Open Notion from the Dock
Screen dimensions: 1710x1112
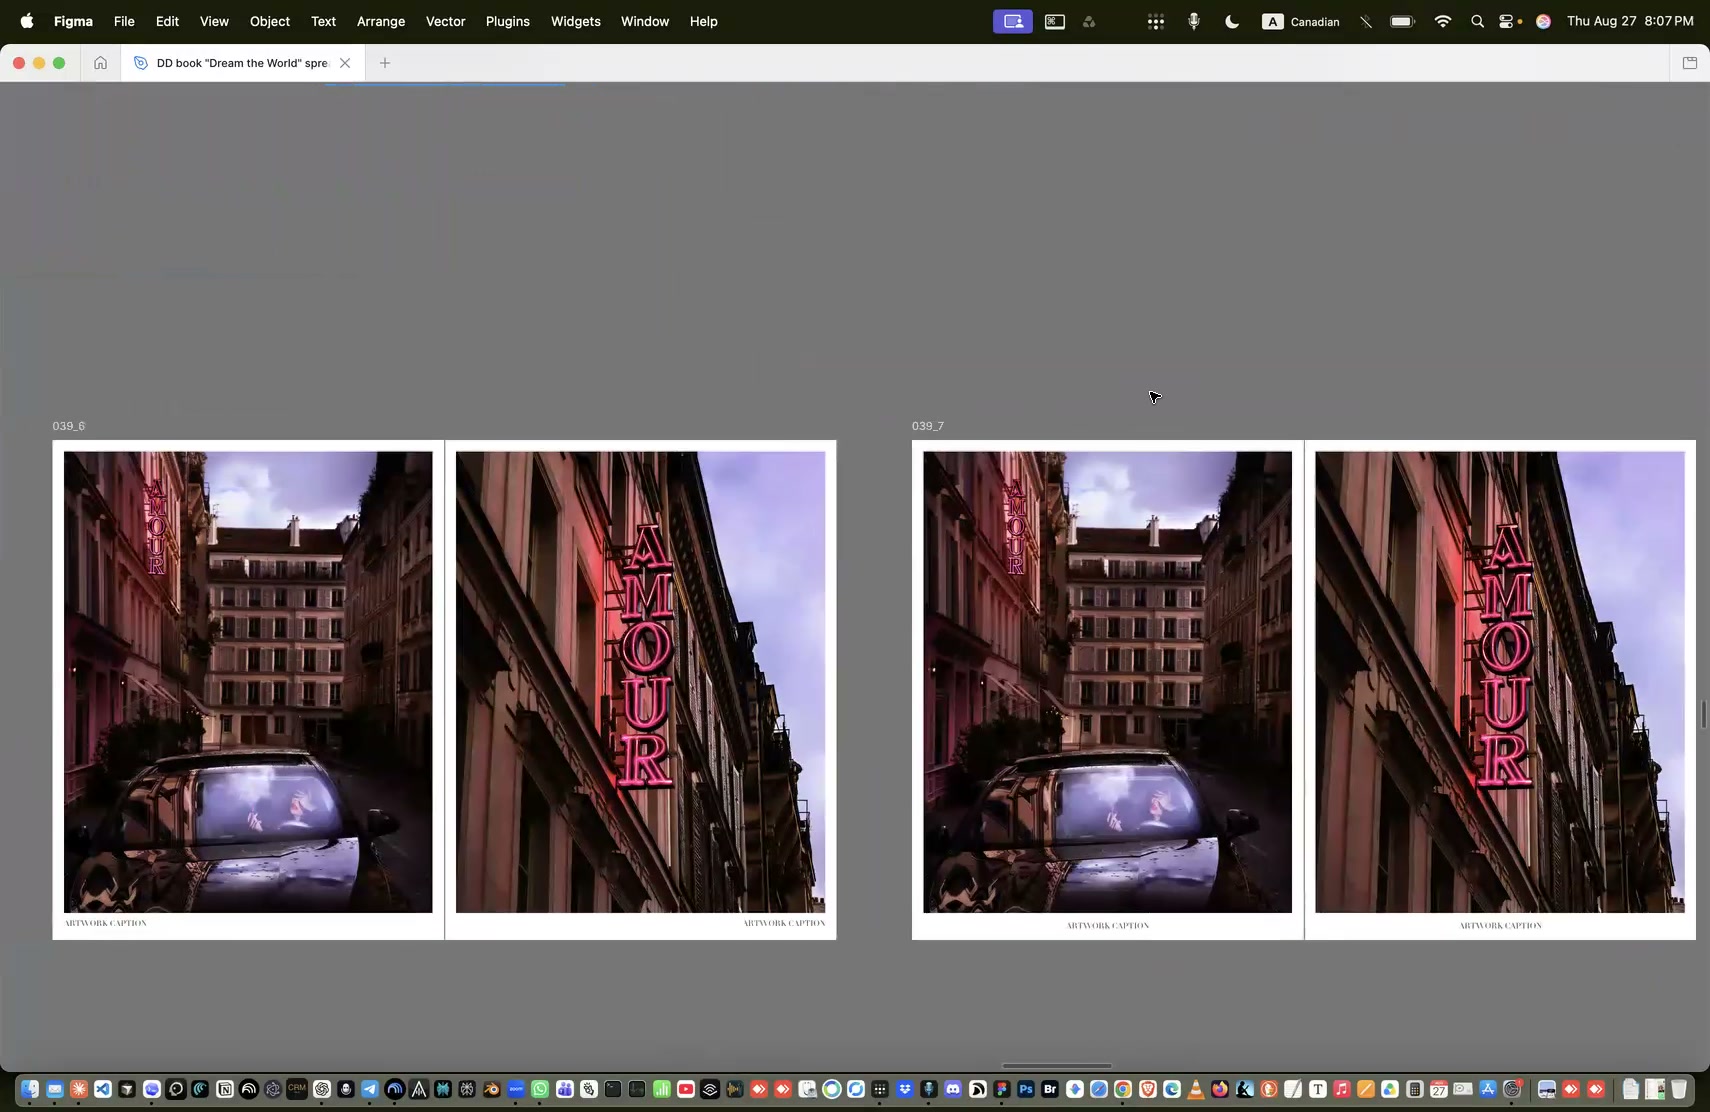point(225,1089)
